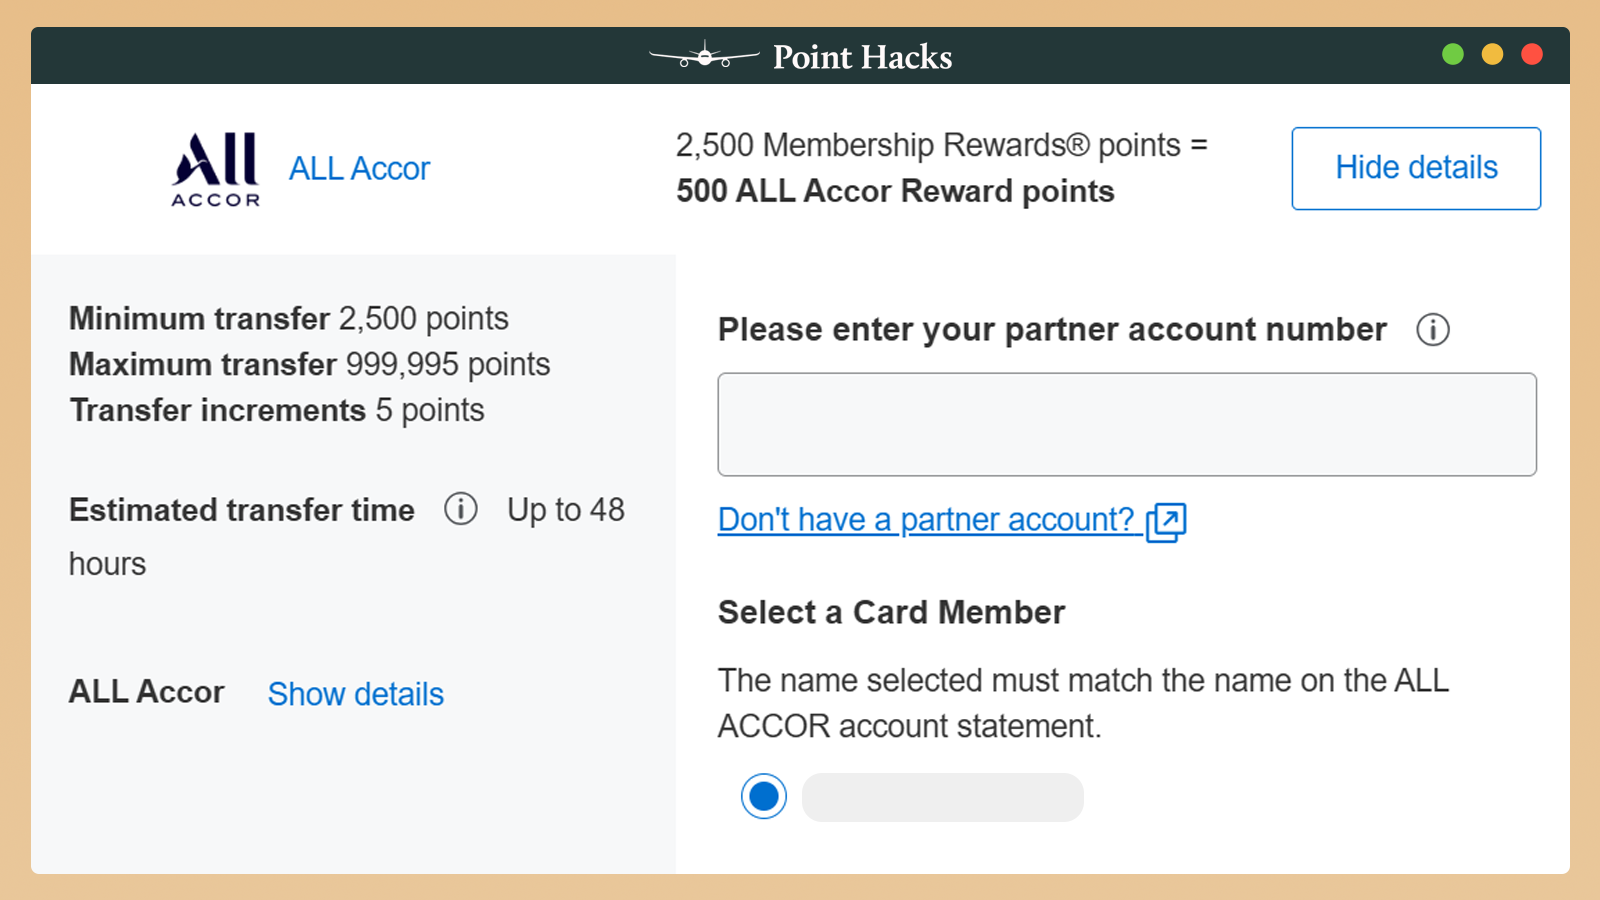Click the external link icon after partner account link
This screenshot has height=900, width=1600.
pos(1166,522)
